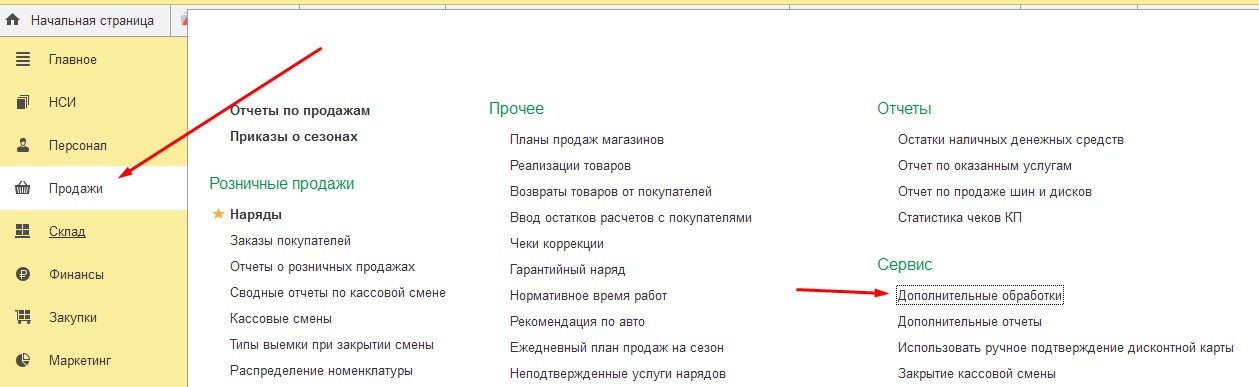Switch to the Склад section
The image size is (1259, 387).
coord(93,231)
